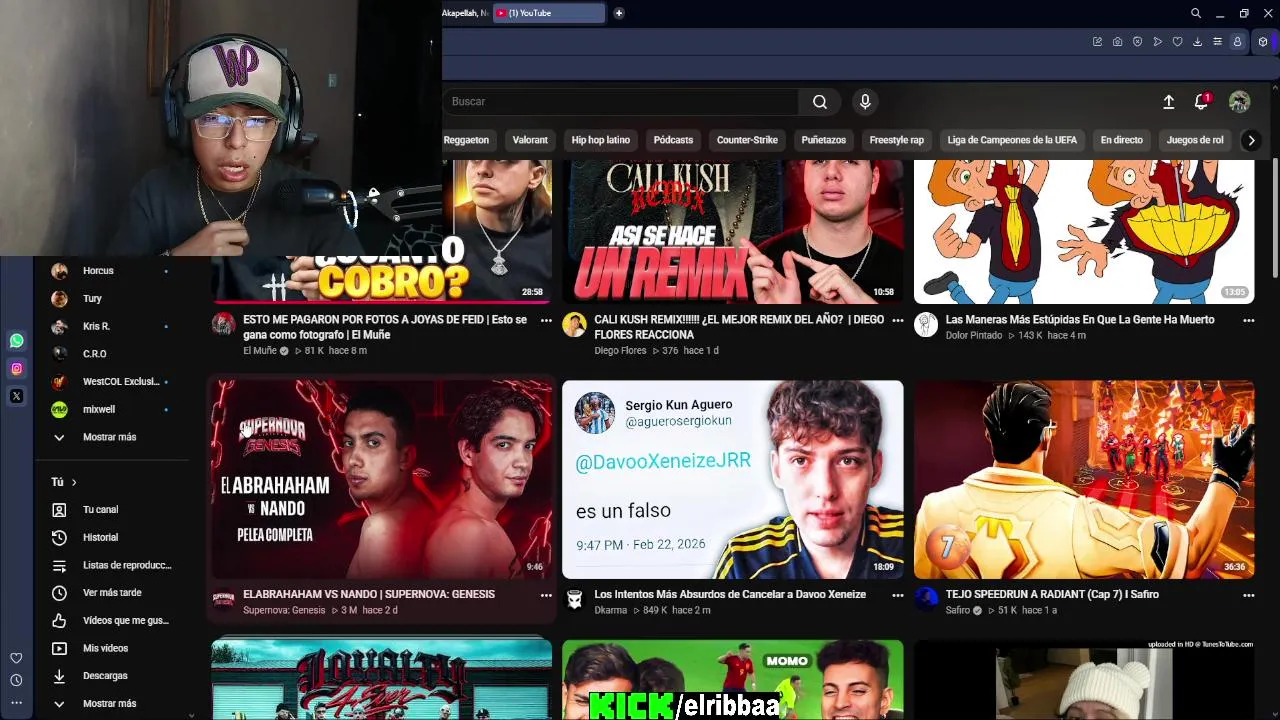Open options menu for ELABRAHAHAM VS NANDO video
The image size is (1280, 720).
coord(546,595)
